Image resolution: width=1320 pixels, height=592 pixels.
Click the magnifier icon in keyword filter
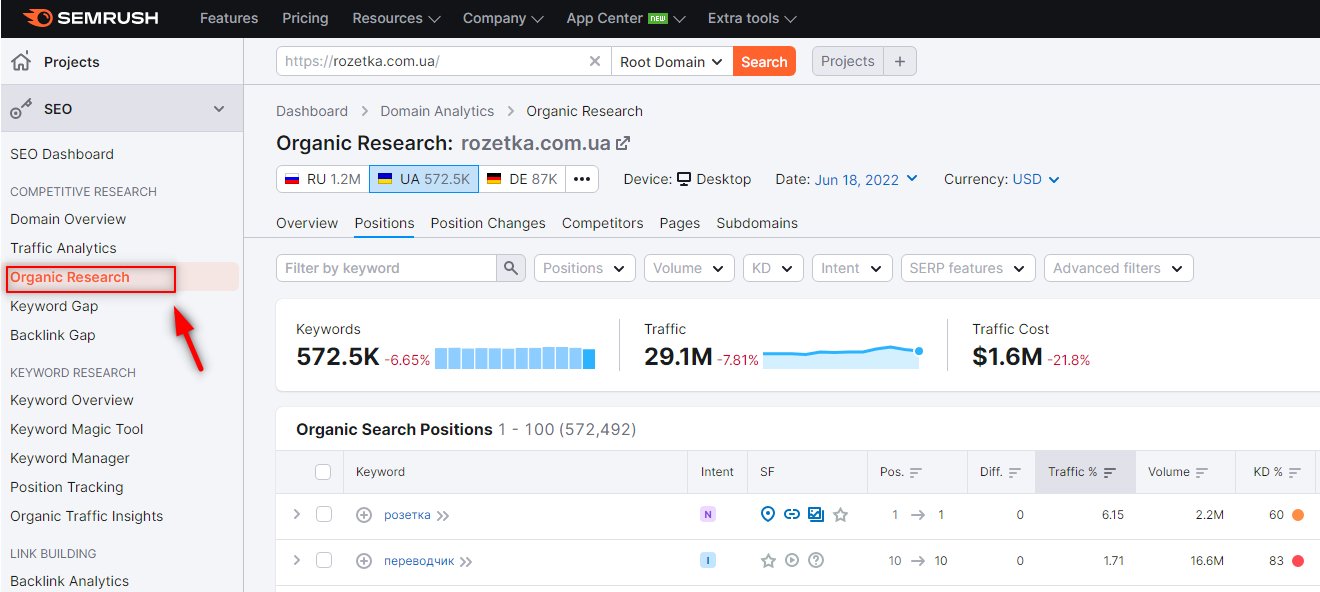tap(511, 268)
